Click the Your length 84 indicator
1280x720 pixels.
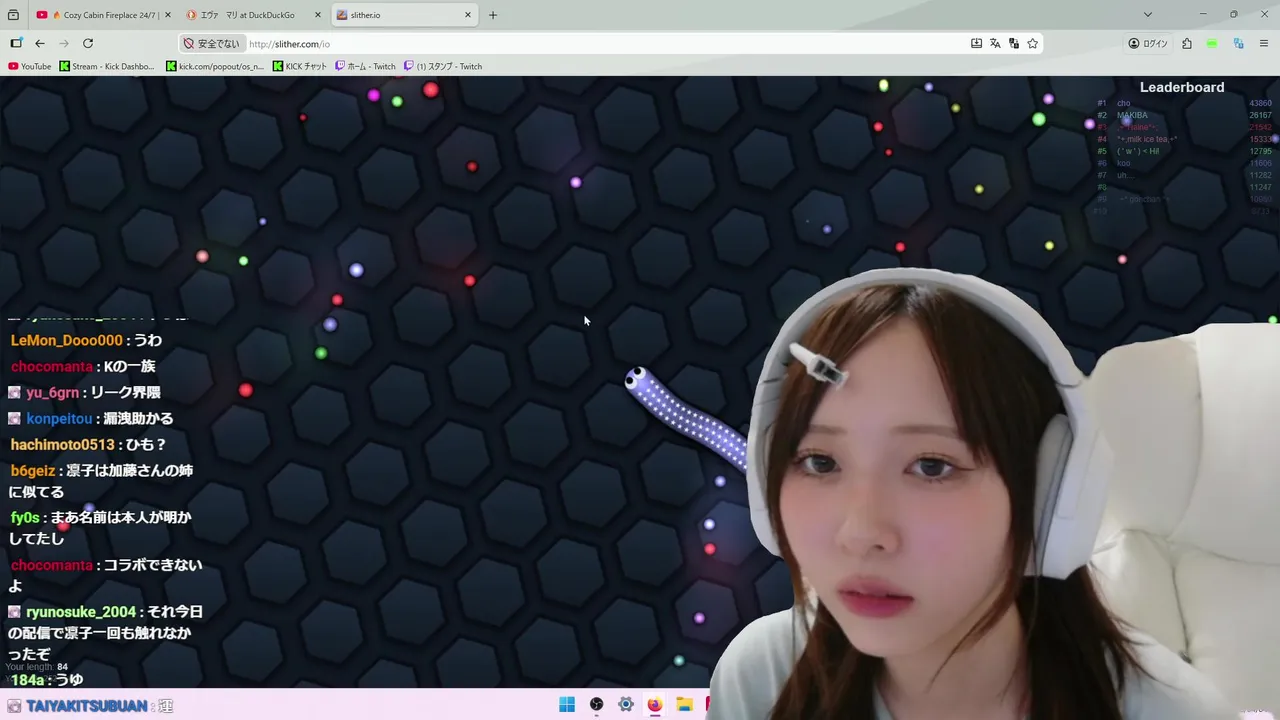[x=37, y=667]
